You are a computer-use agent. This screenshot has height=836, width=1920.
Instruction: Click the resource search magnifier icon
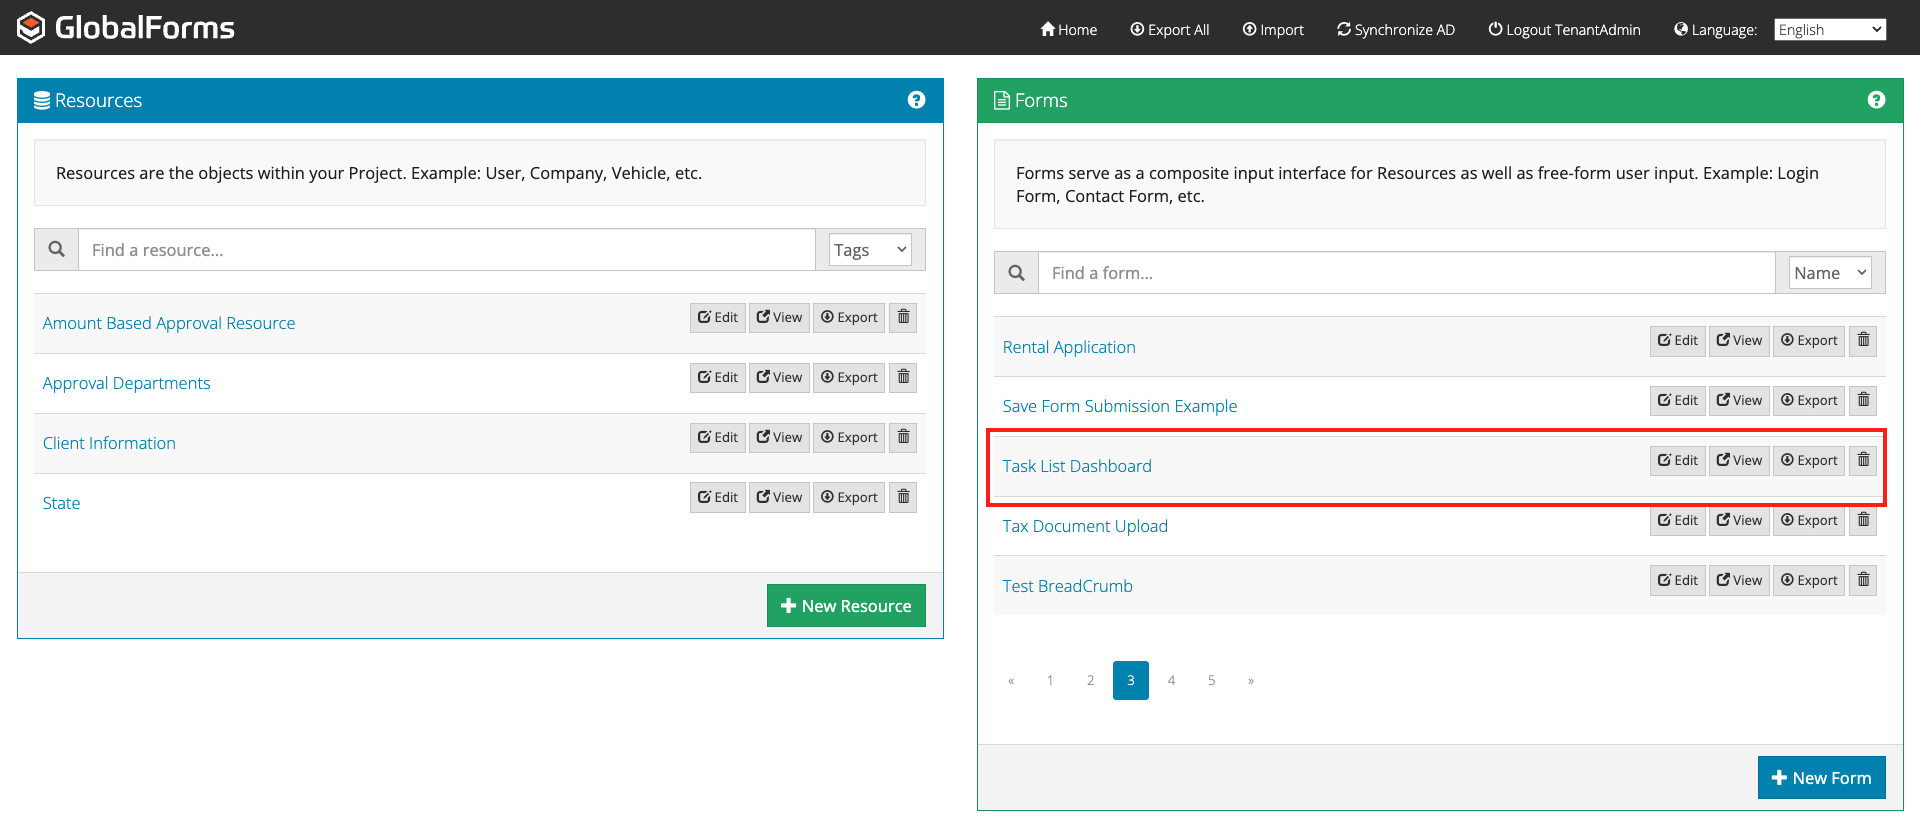coord(57,250)
